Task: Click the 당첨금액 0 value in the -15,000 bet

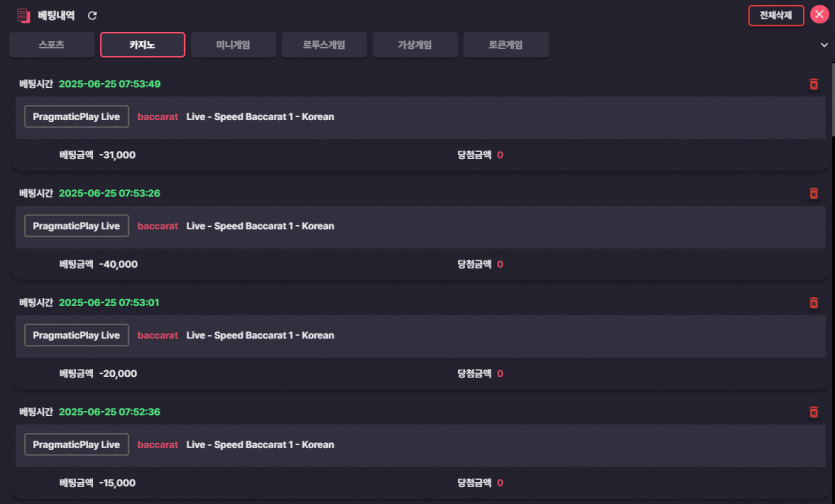Action: (500, 483)
